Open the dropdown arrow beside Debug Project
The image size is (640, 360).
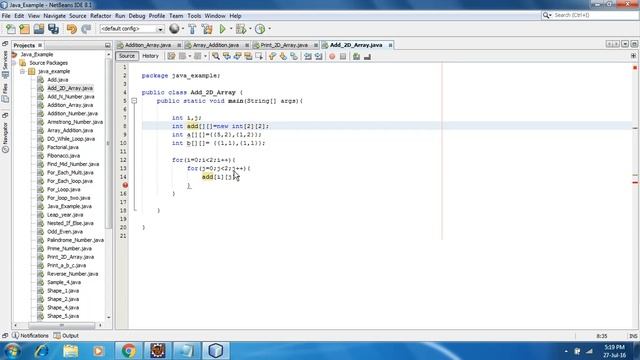click(x=250, y=29)
